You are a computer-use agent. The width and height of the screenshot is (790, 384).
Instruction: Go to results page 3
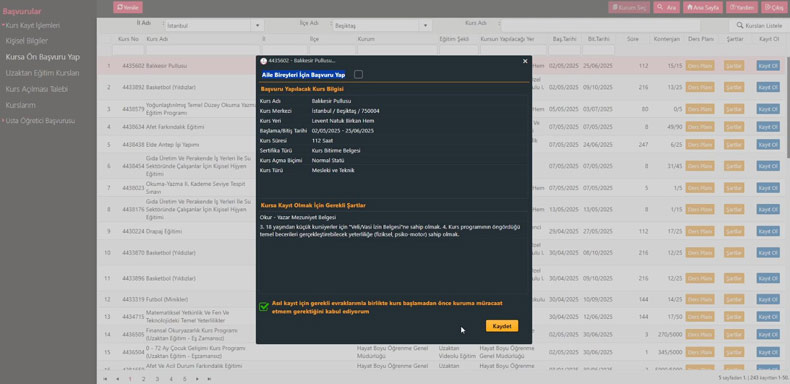tap(157, 378)
